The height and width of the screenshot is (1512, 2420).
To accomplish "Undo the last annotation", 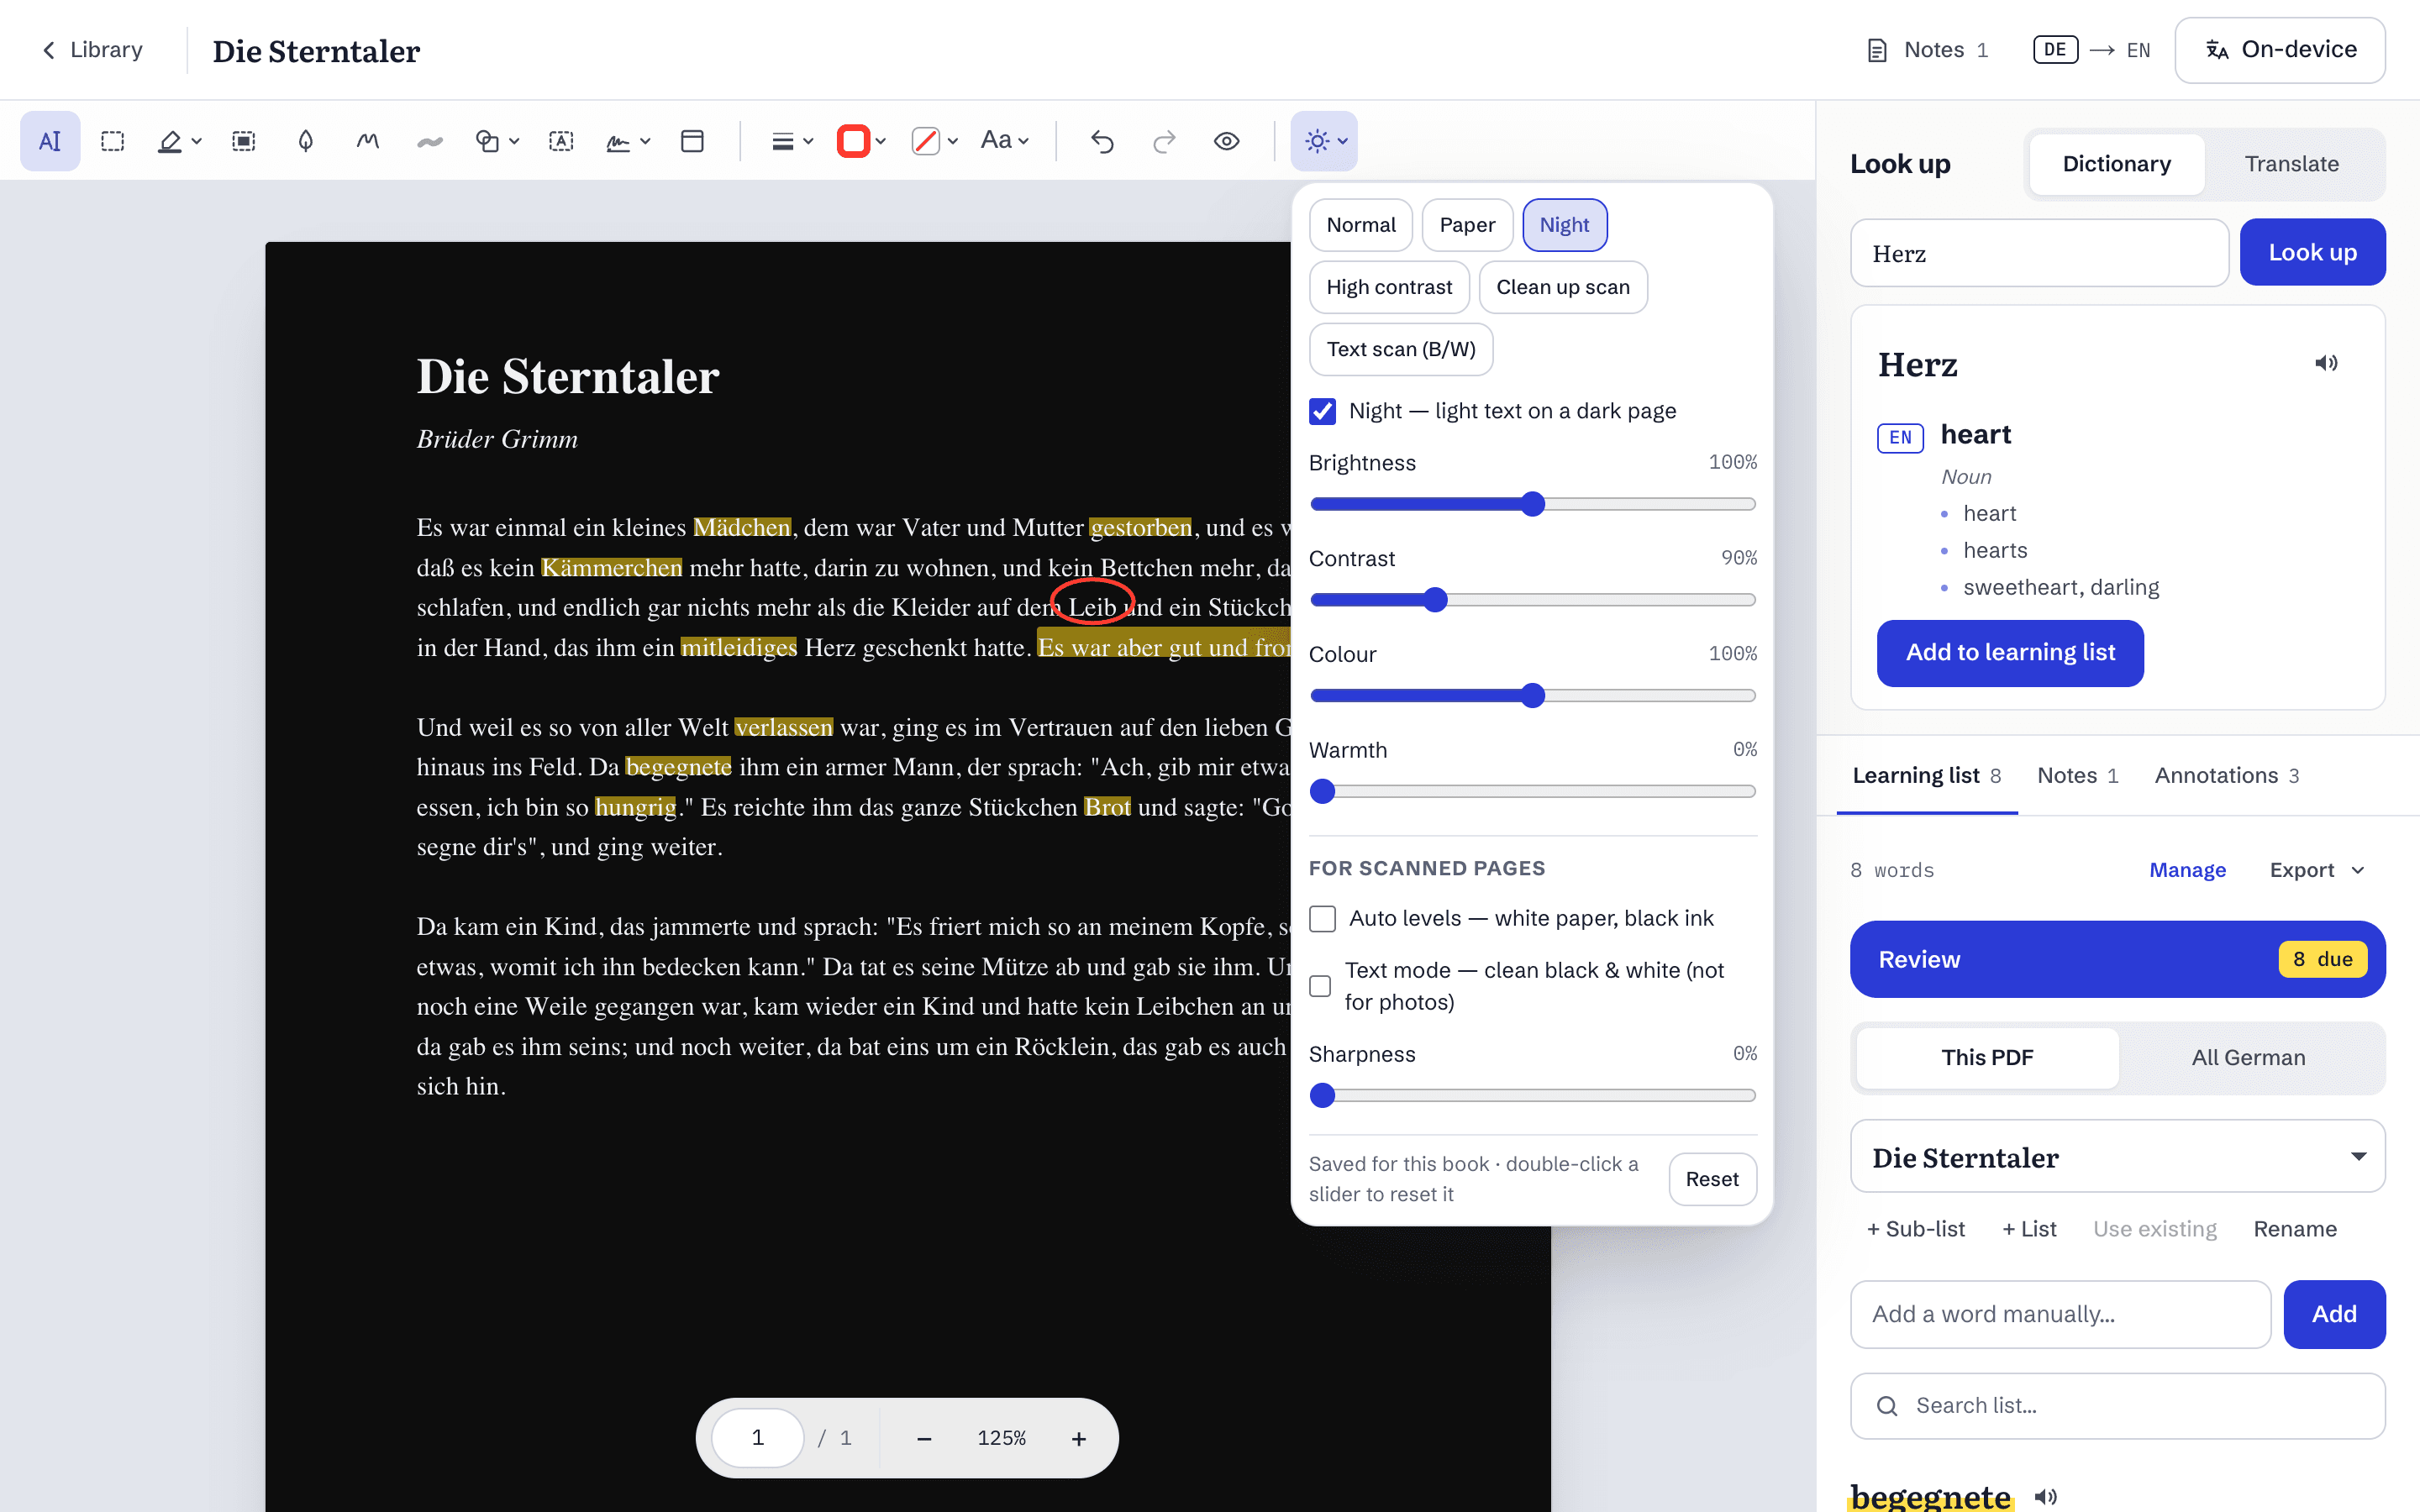I will click(1102, 141).
